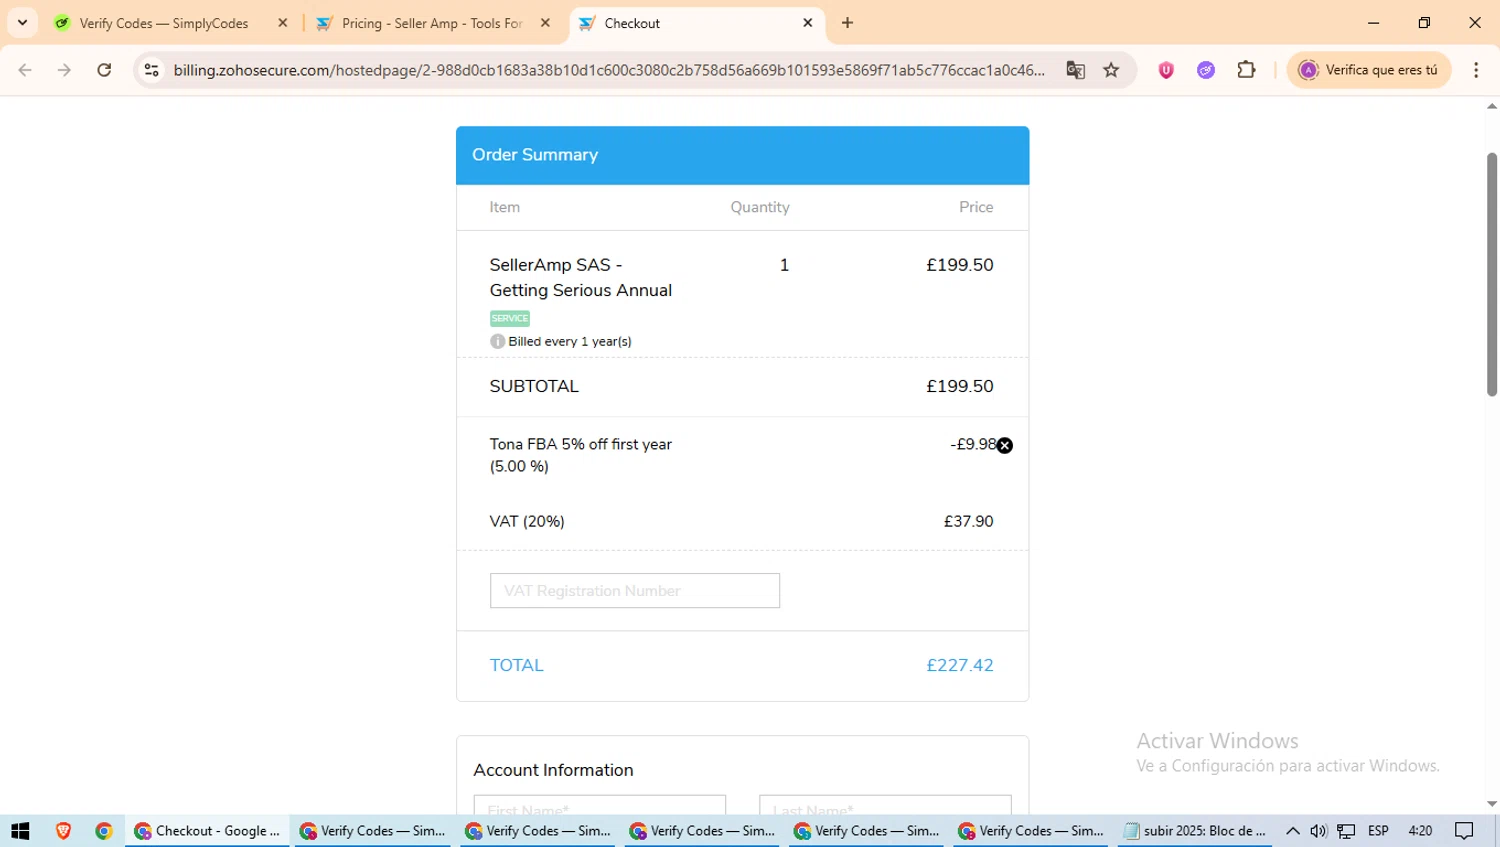This screenshot has width=1500, height=847.
Task: Close the Checkout tab
Action: 808,23
